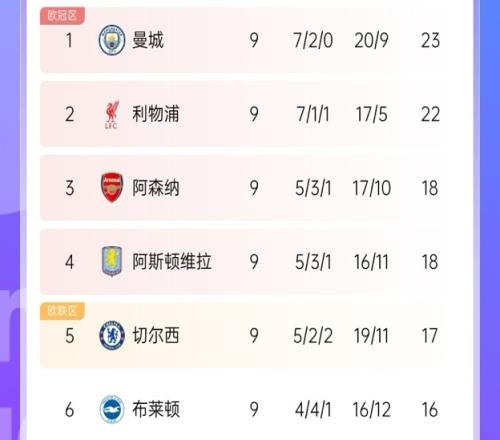Click Aston Villa's rank number 4
500x440 pixels.
[69, 262]
